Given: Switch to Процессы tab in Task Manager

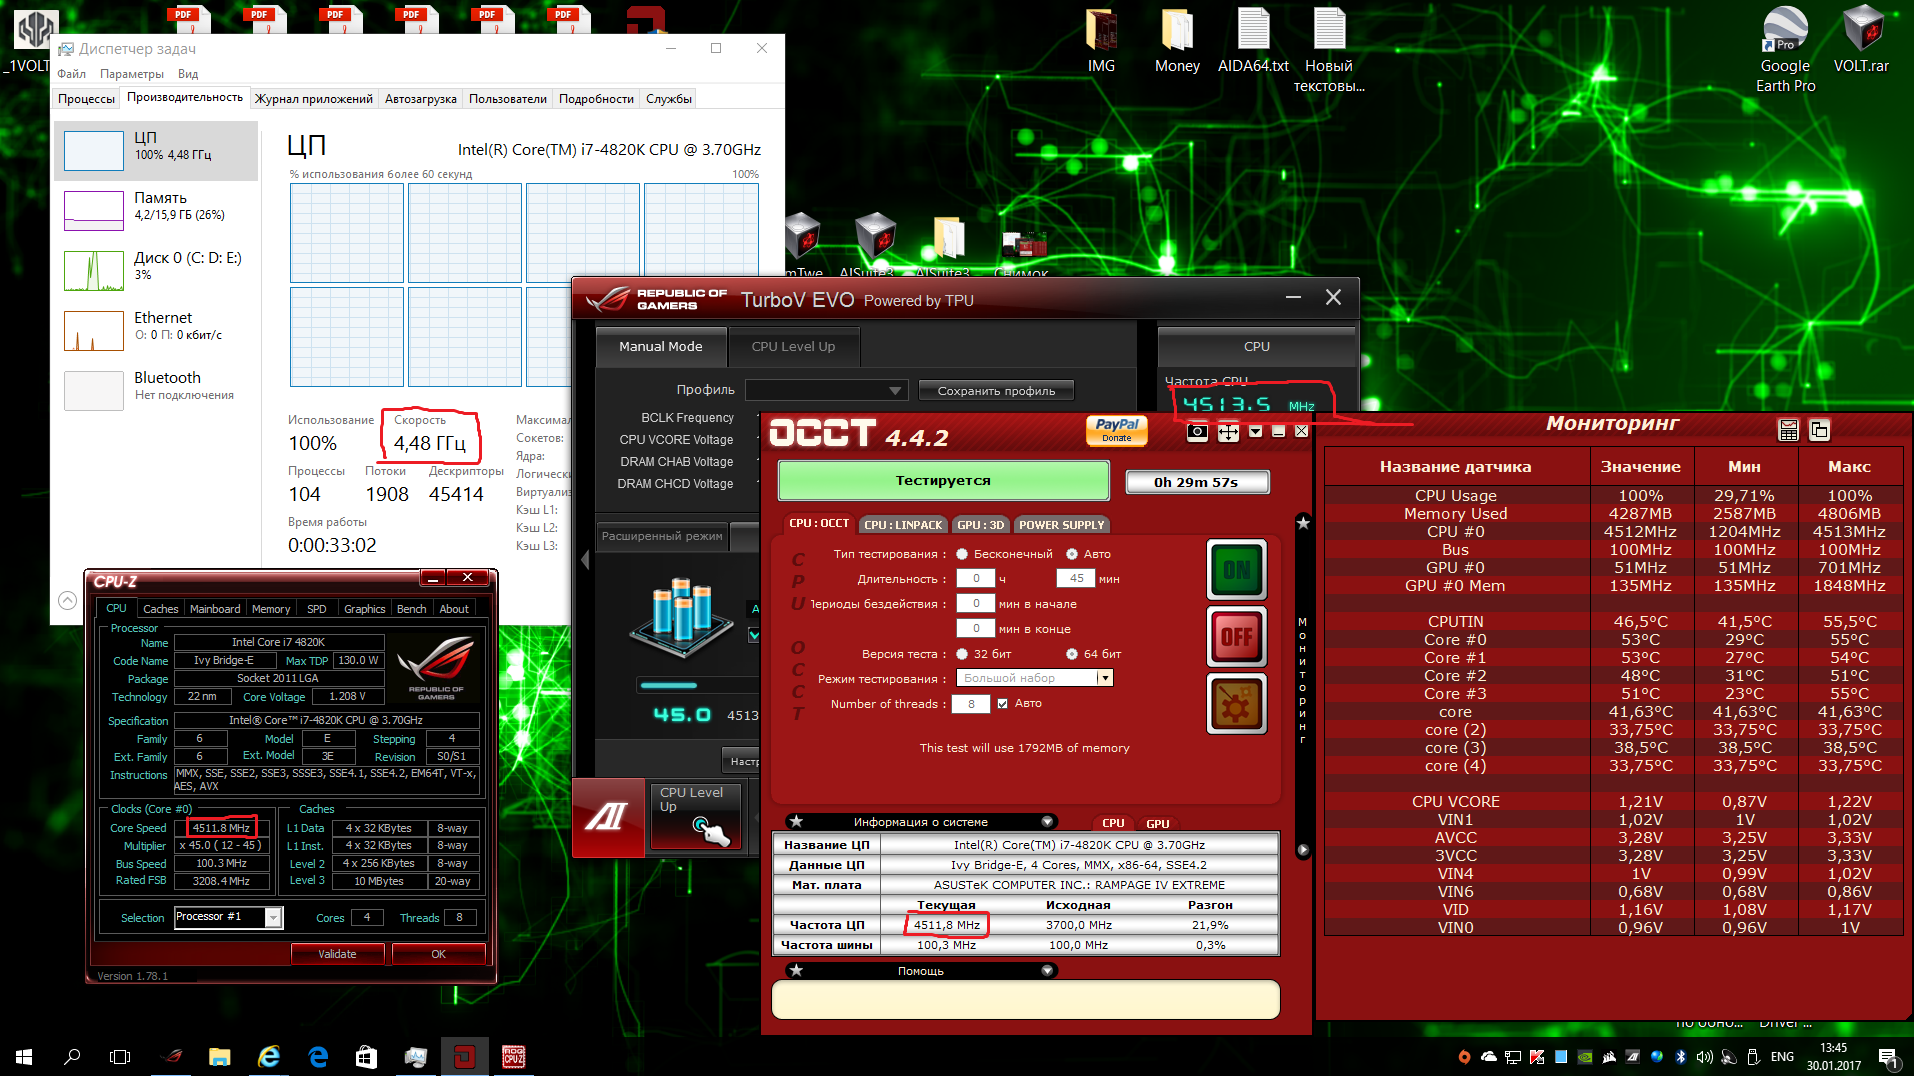Looking at the screenshot, I should coord(86,99).
